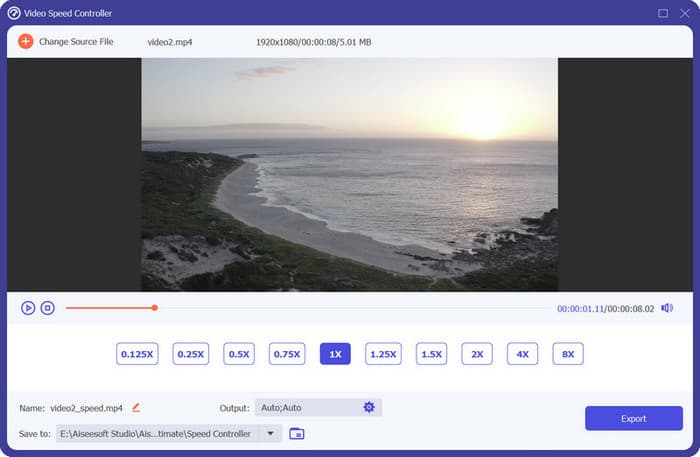The height and width of the screenshot is (457, 700).
Task: Click the playback progress slider handle
Action: 154,307
